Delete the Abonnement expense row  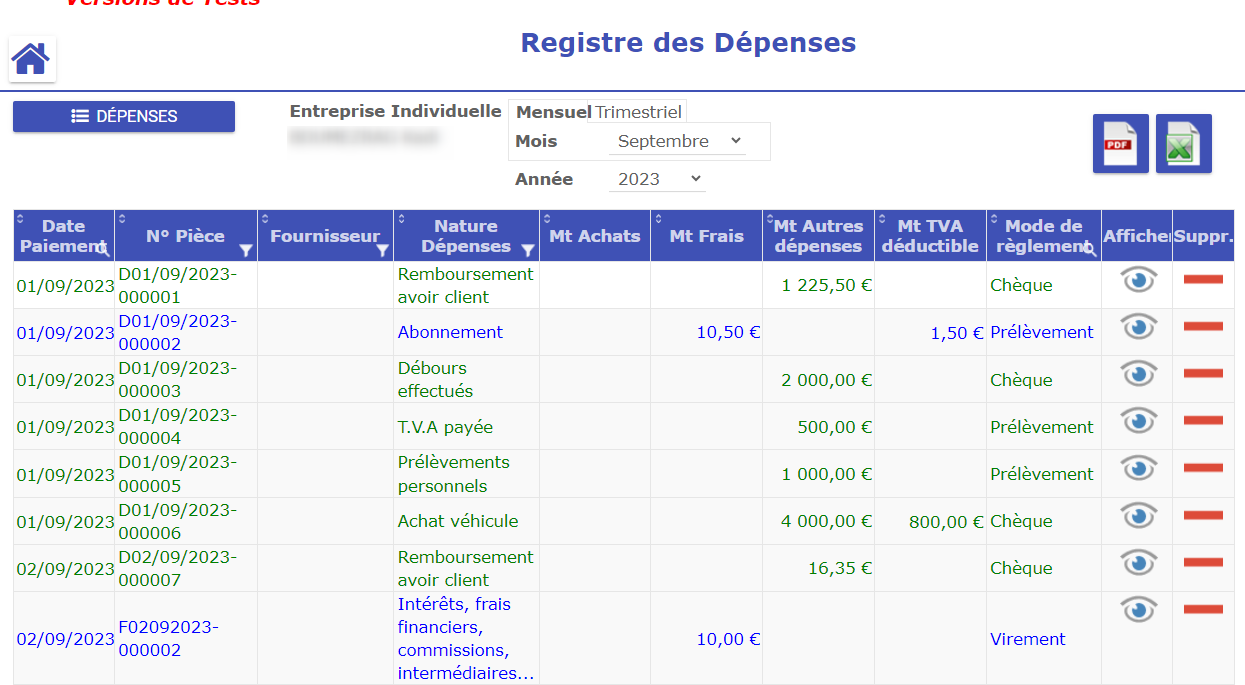(1203, 326)
